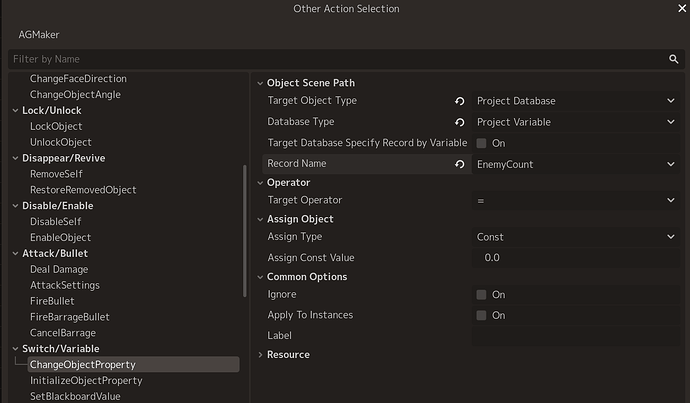Collapse the Attack/Bullet category

pos(15,253)
